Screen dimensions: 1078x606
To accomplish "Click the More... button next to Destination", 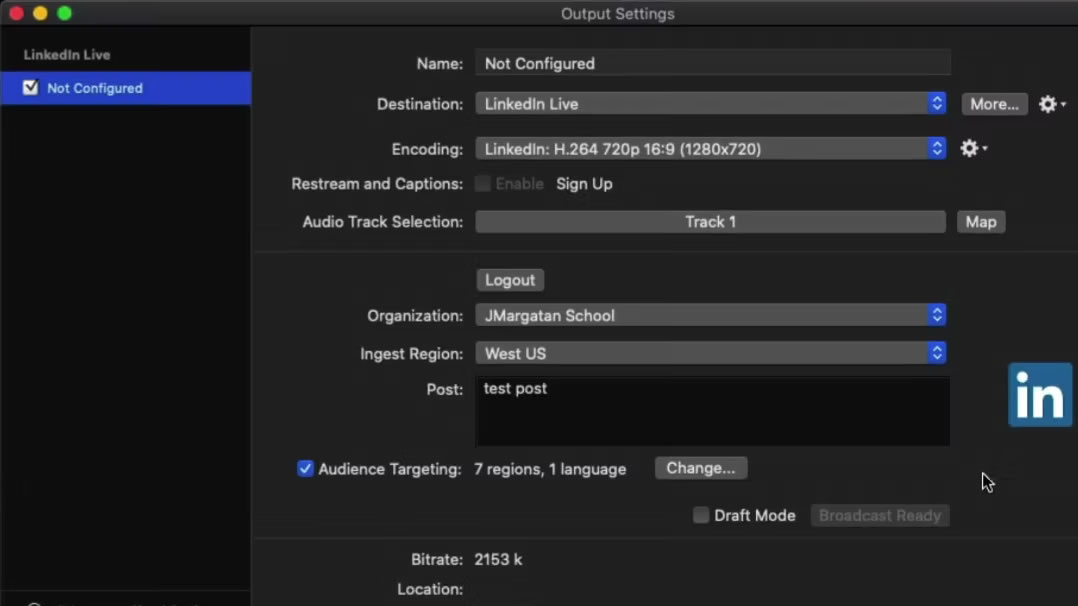I will [994, 104].
